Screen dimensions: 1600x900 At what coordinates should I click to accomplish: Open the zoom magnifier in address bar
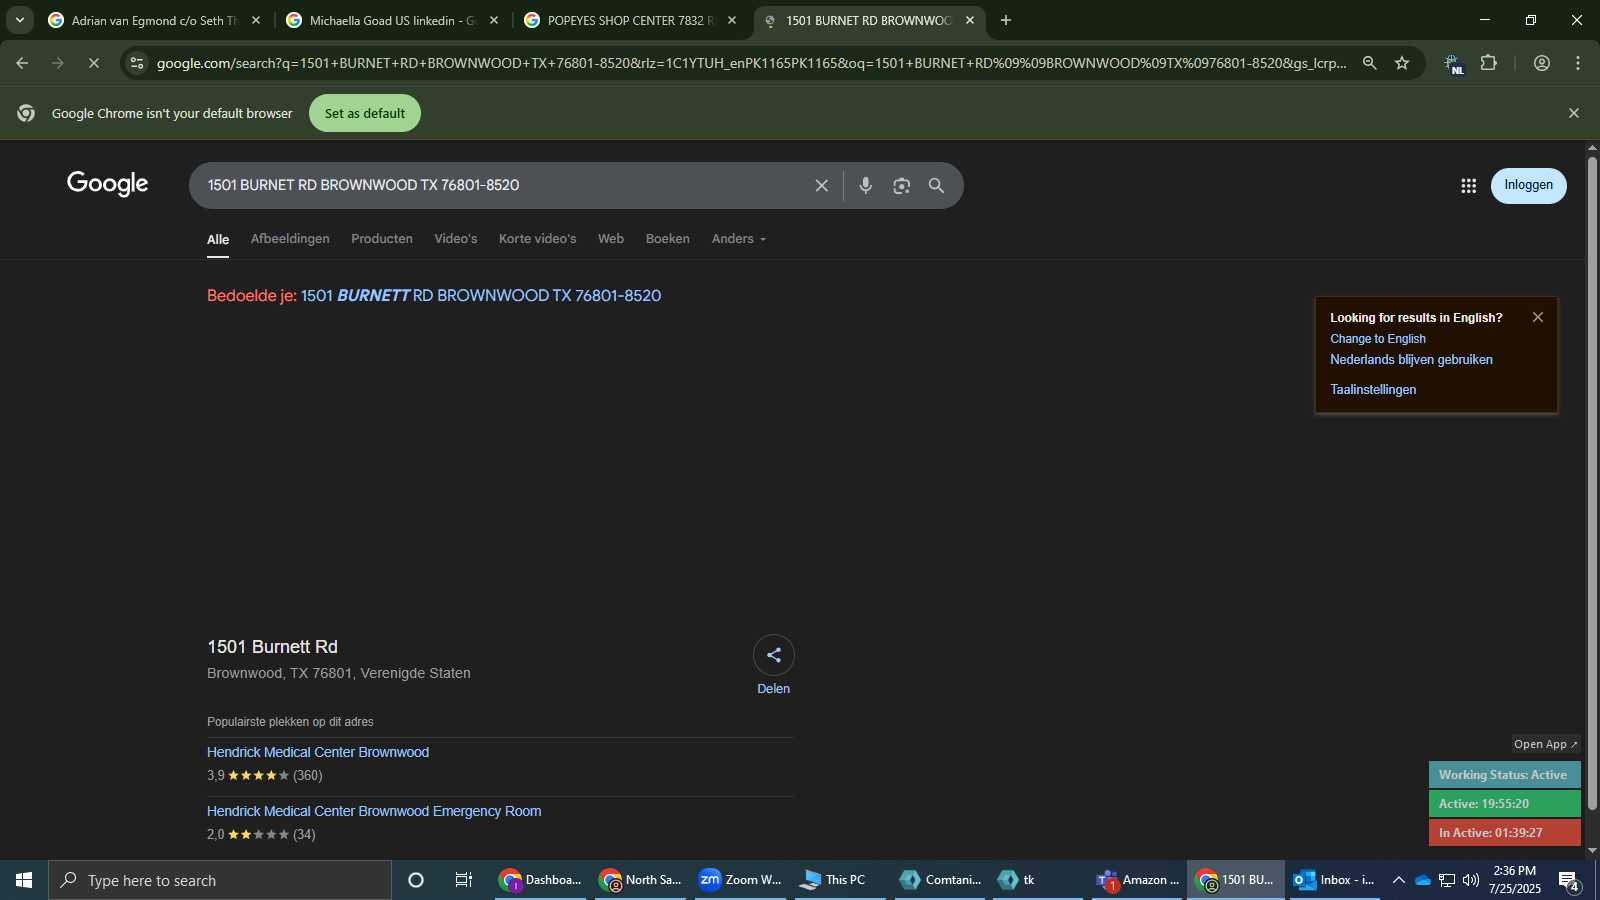[1370, 63]
